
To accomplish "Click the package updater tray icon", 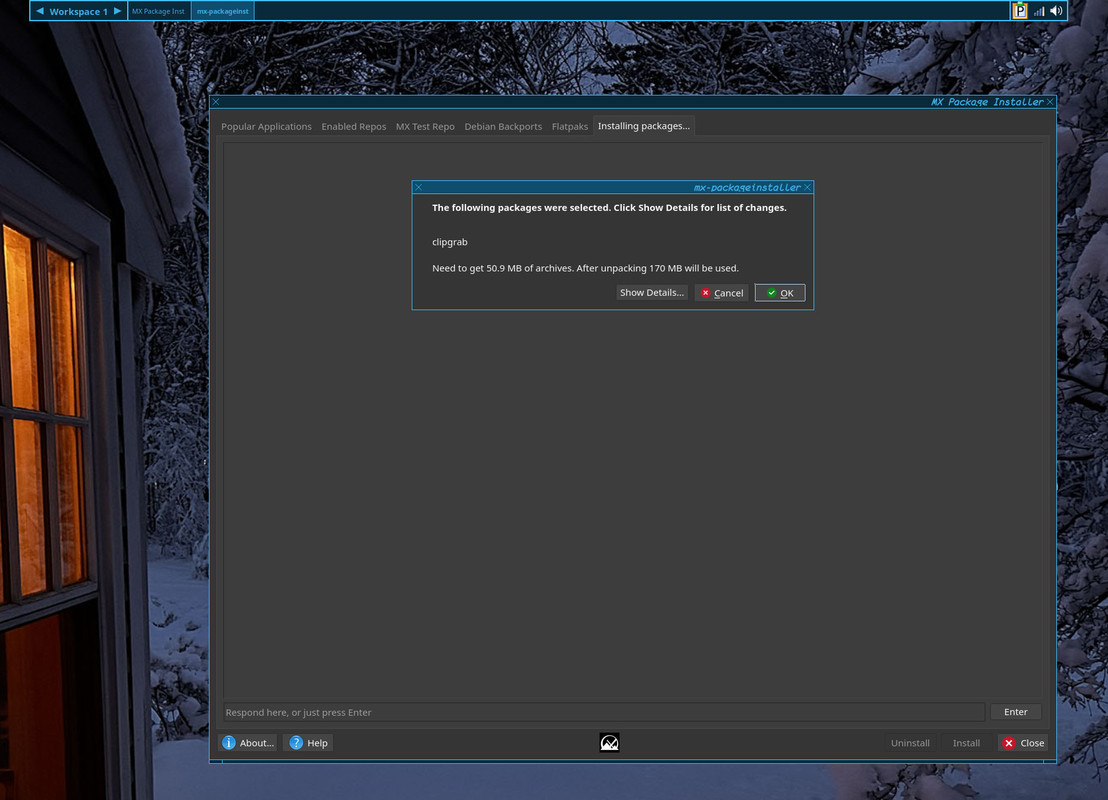I will 1020,11.
